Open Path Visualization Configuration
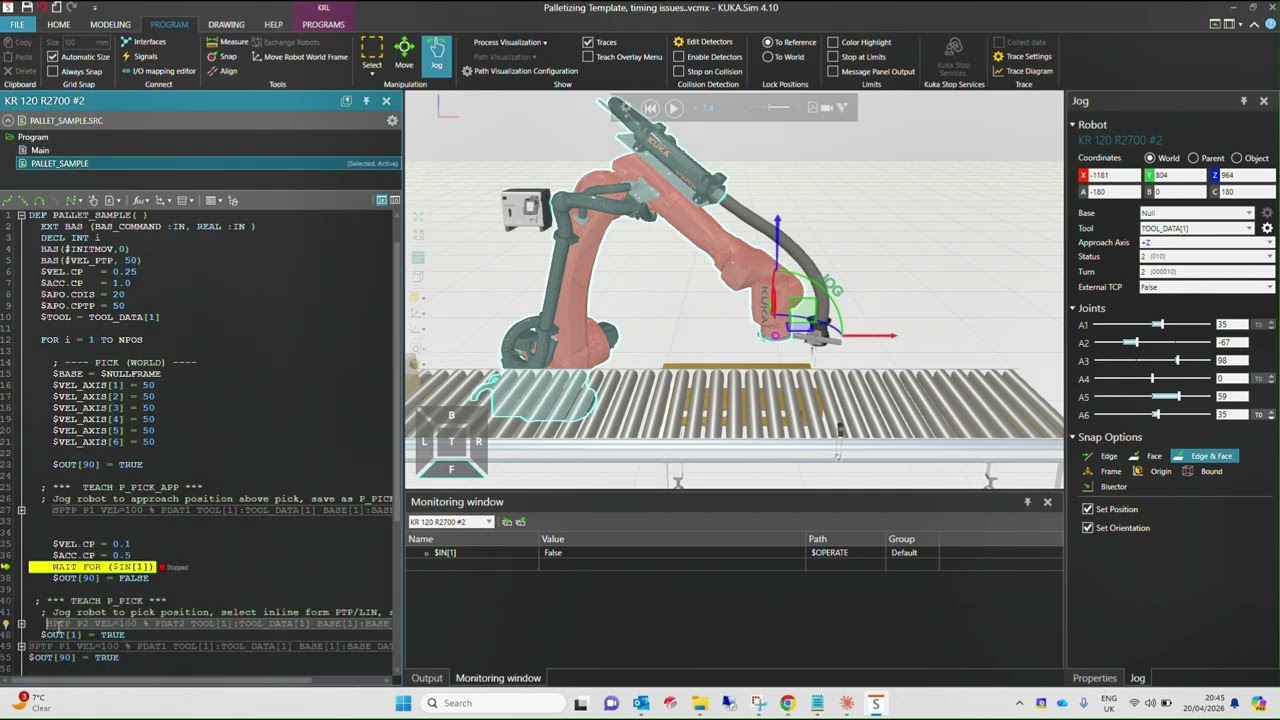 [520, 71]
